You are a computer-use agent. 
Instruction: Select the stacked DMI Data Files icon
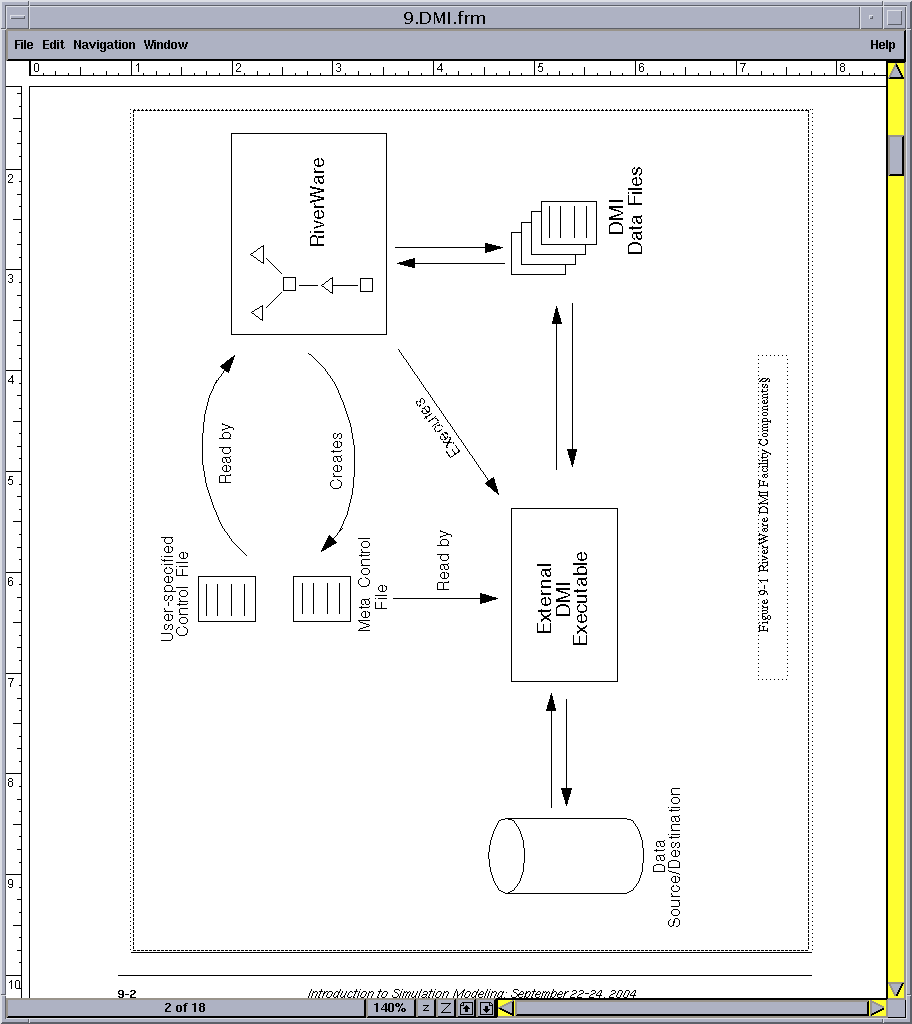(554, 238)
